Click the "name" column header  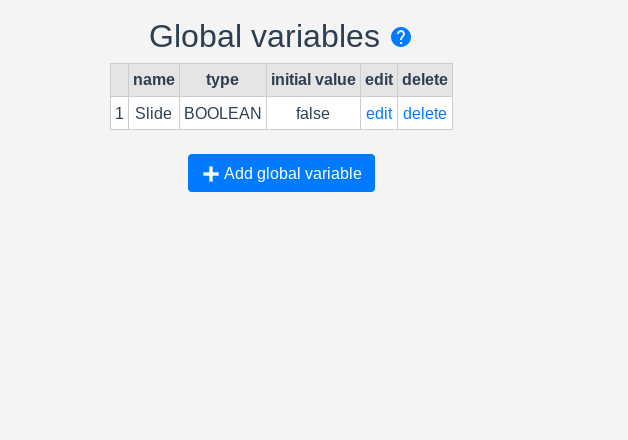click(154, 80)
